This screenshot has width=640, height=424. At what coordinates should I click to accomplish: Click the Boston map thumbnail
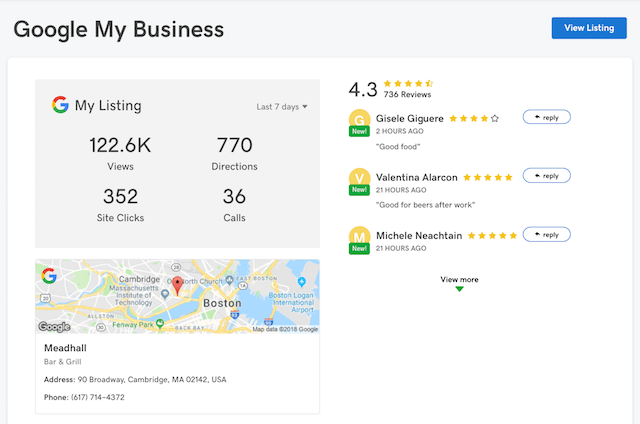177,296
